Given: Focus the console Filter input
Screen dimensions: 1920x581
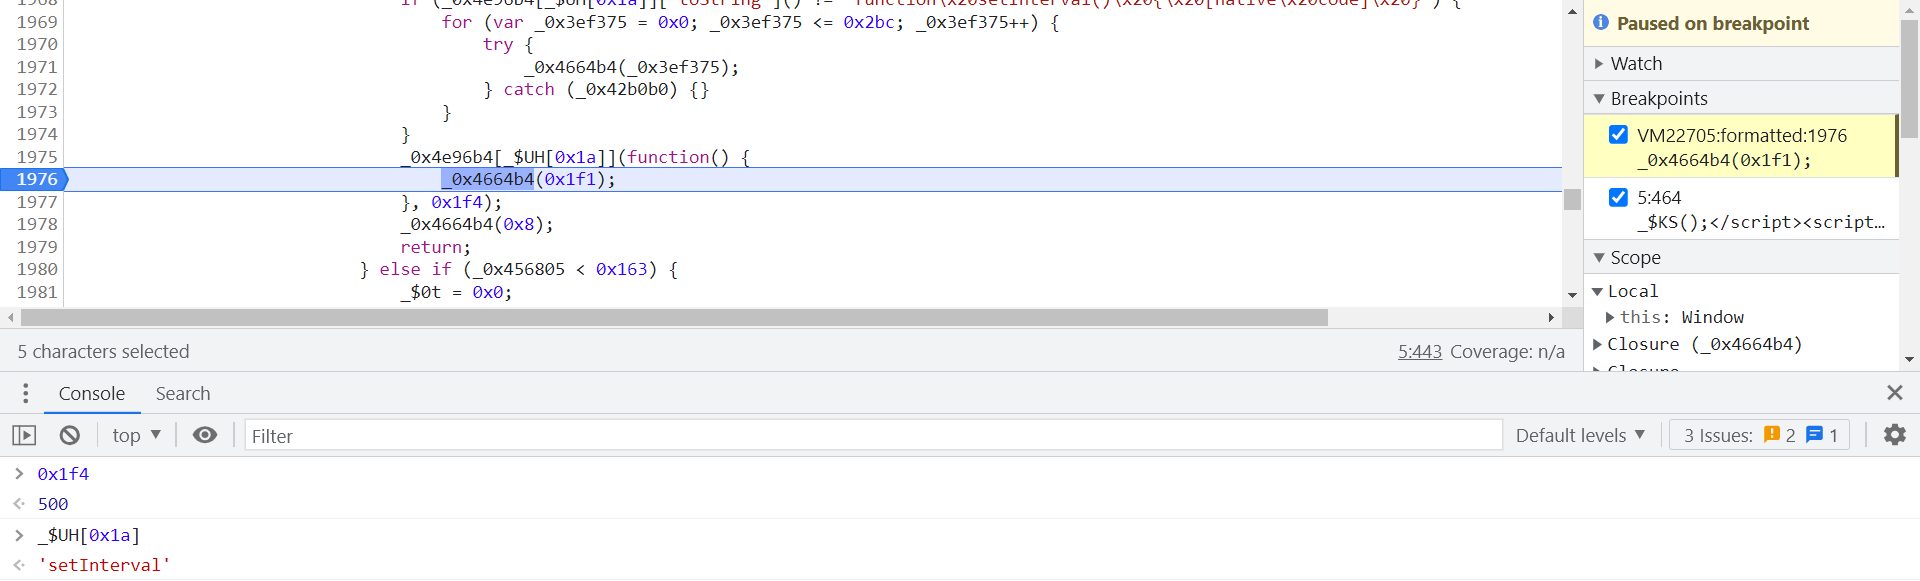Looking at the screenshot, I should click(x=873, y=435).
